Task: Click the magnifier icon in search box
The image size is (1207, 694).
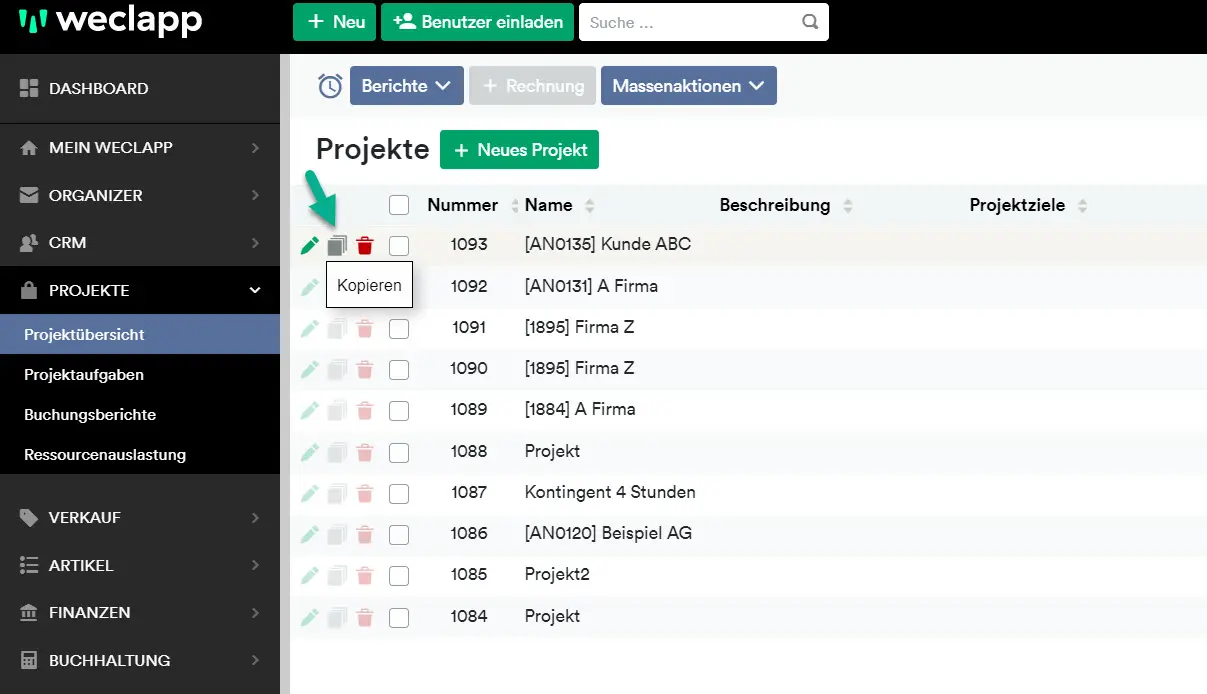Action: click(810, 22)
